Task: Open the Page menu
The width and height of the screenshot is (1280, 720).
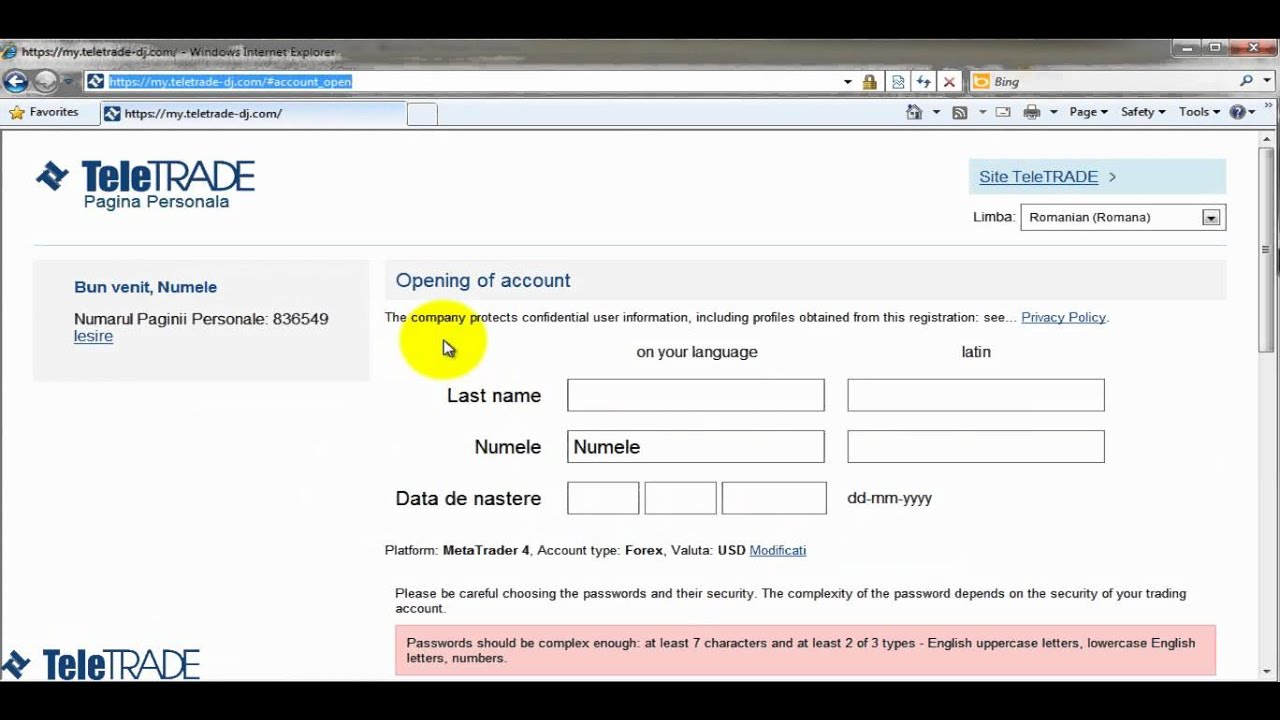Action: tap(1088, 112)
